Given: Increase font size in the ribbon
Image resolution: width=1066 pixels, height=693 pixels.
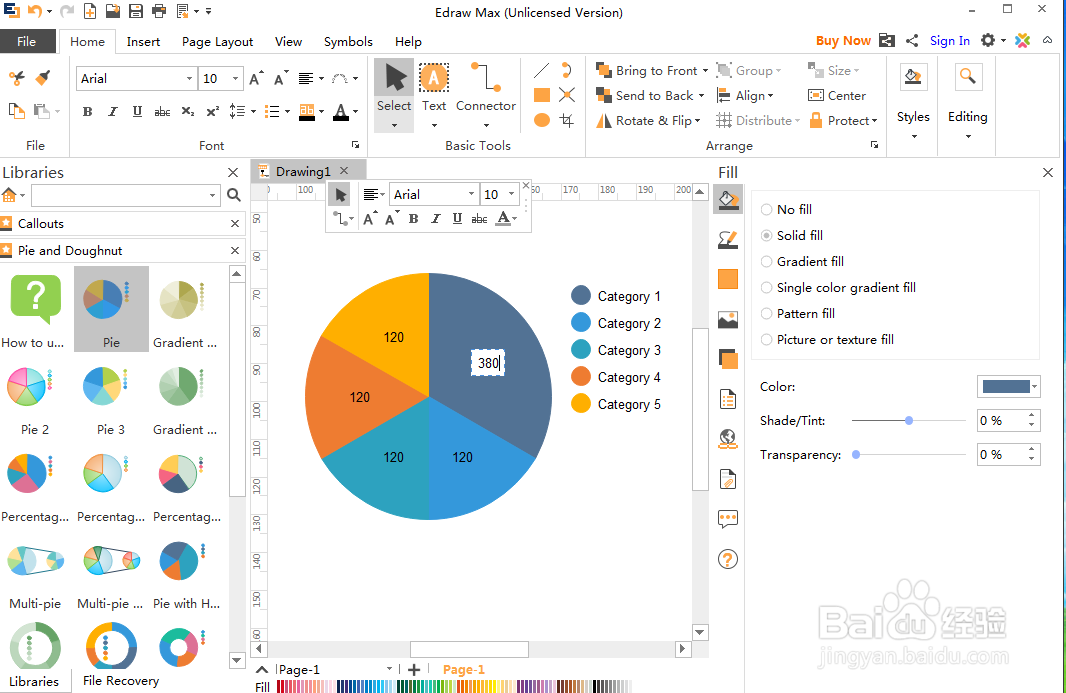Looking at the screenshot, I should pyautogui.click(x=256, y=78).
